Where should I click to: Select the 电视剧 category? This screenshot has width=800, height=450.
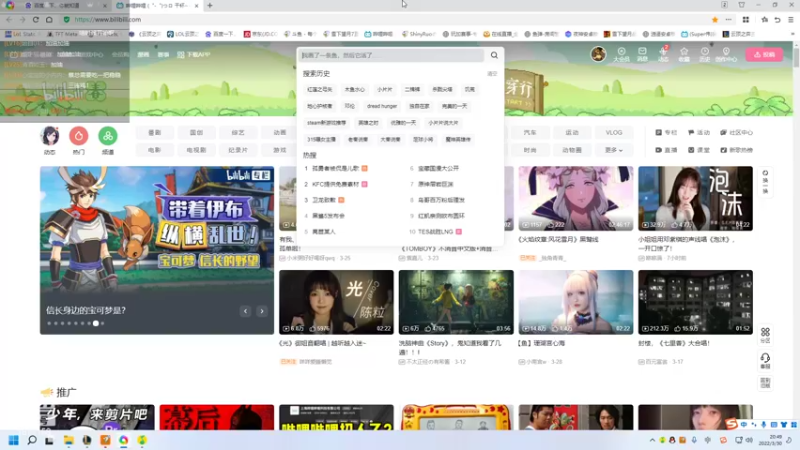tap(196, 150)
